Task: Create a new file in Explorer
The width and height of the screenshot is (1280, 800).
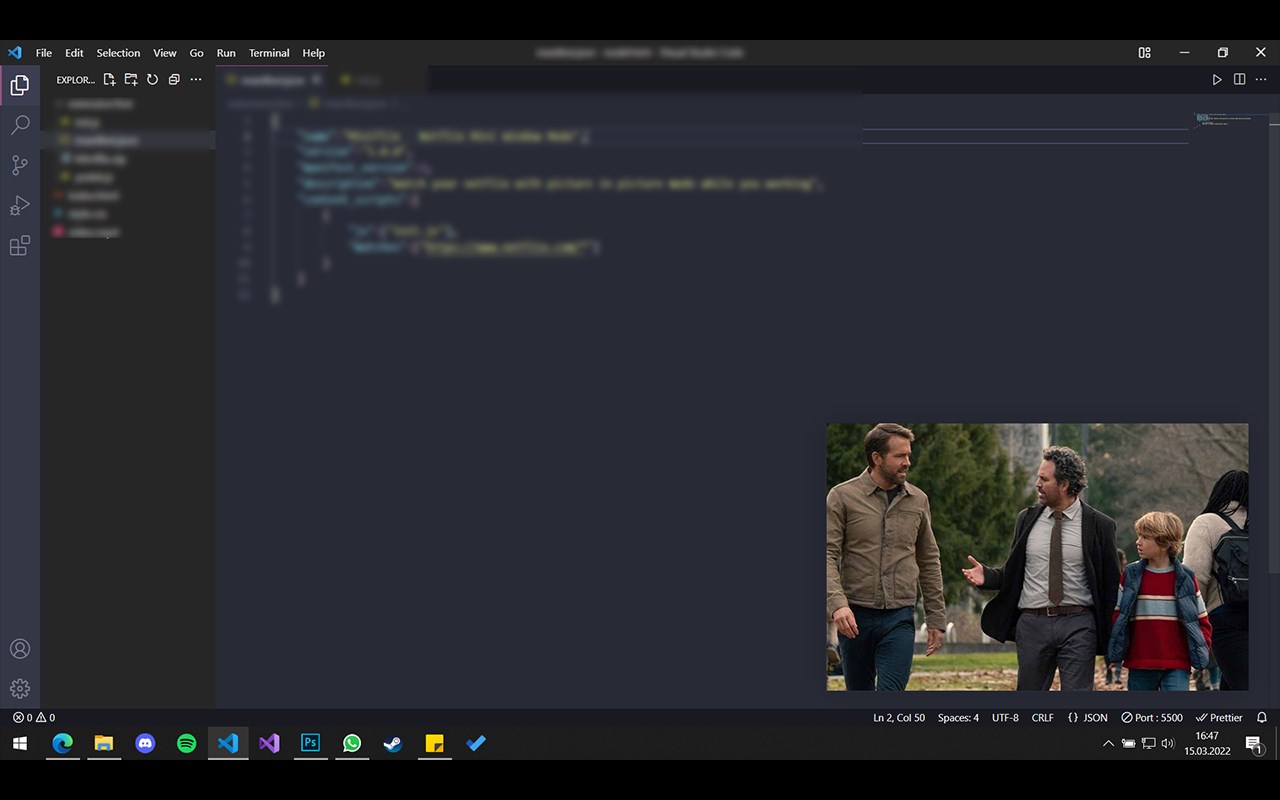Action: [x=110, y=80]
